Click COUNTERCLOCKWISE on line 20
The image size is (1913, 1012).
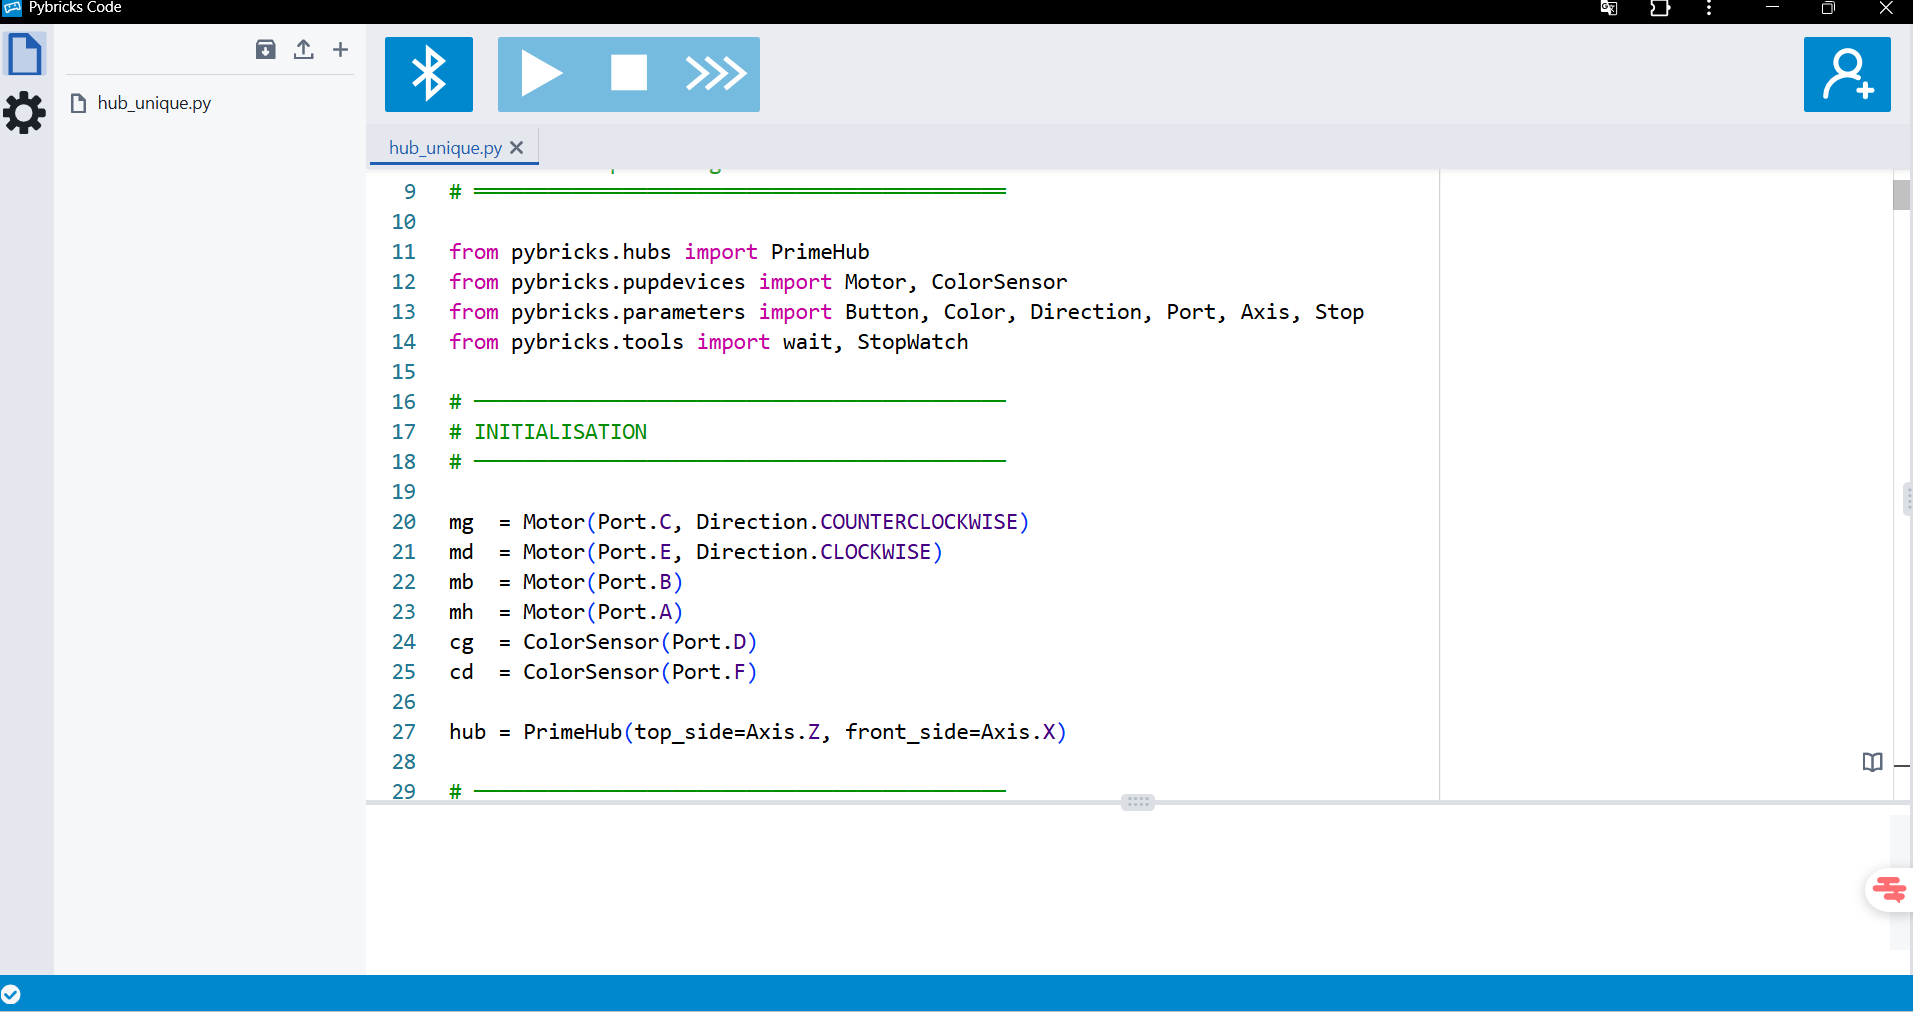point(918,522)
